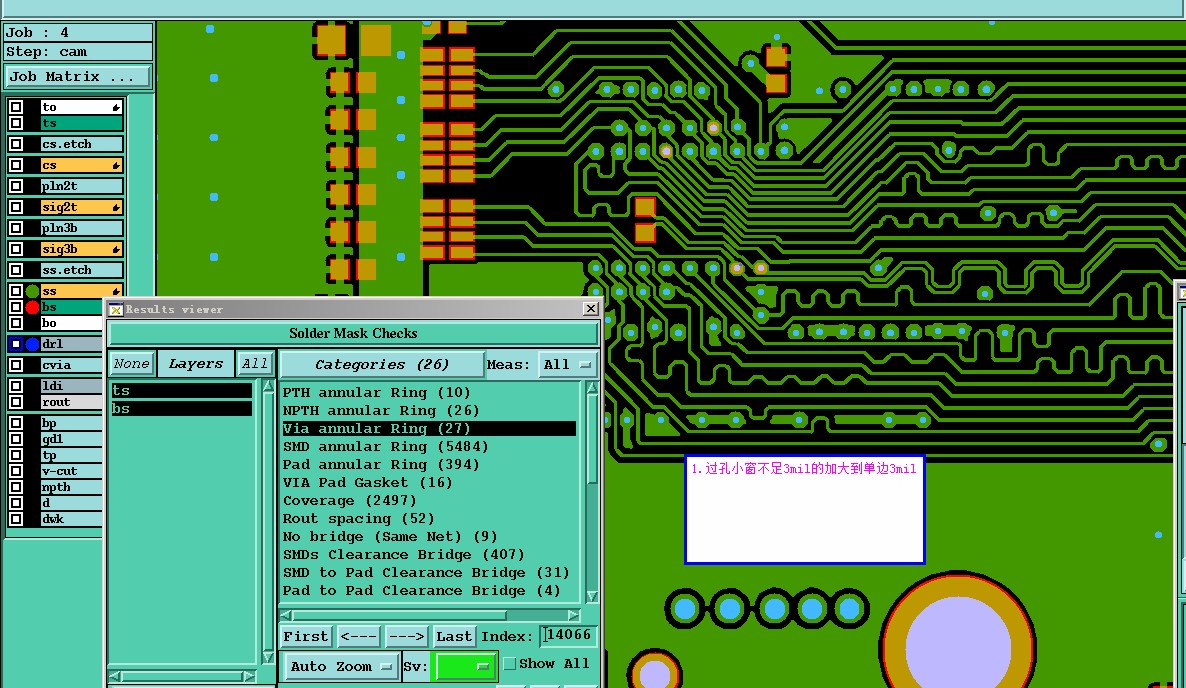The width and height of the screenshot is (1186, 688).
Task: Toggle the checkbox for layer 'sig2t'
Action: (x=16, y=207)
